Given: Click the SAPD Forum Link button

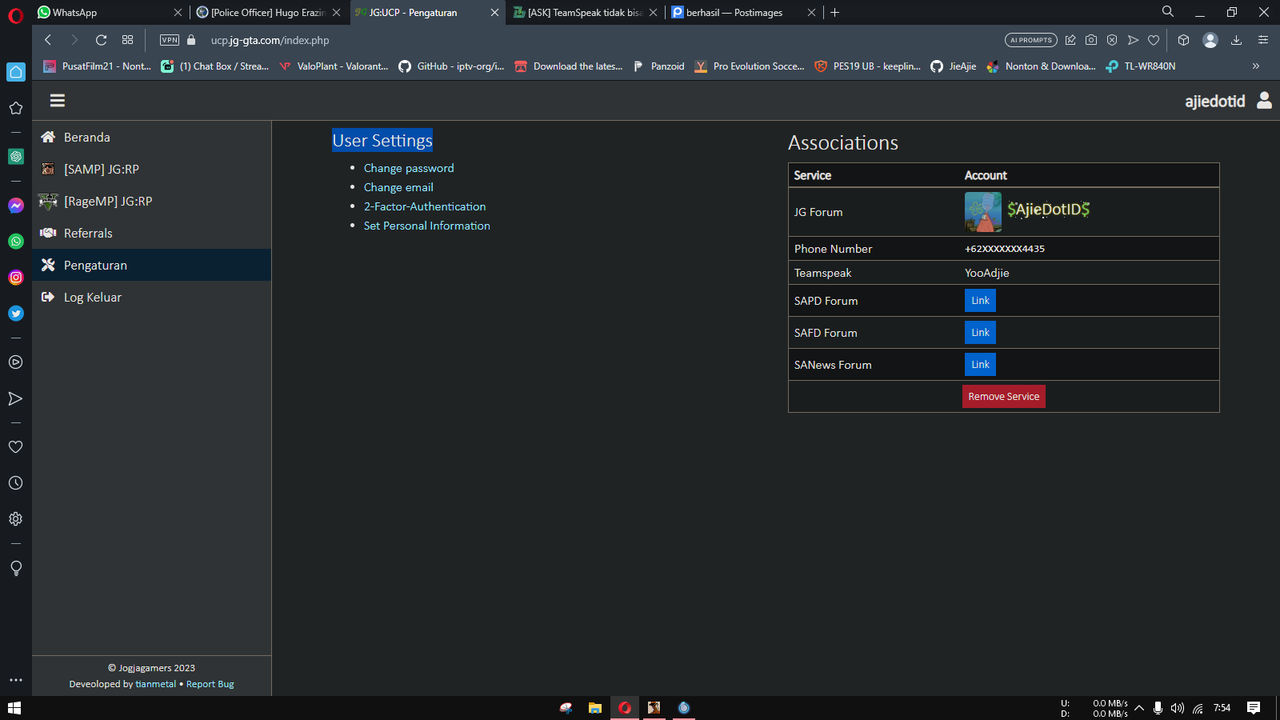Looking at the screenshot, I should click(x=980, y=300).
